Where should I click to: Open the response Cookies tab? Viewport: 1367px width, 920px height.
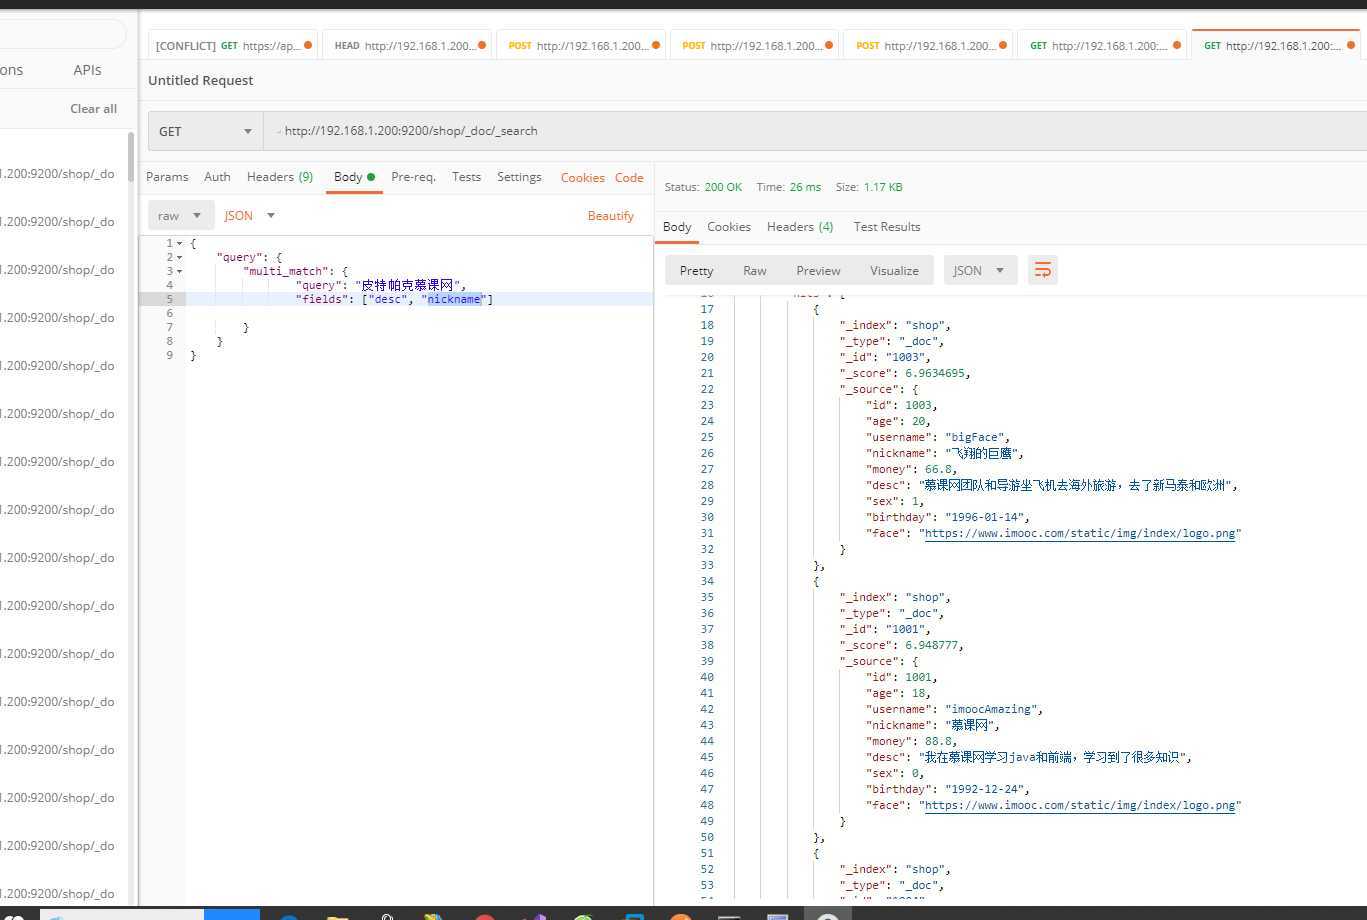[729, 227]
